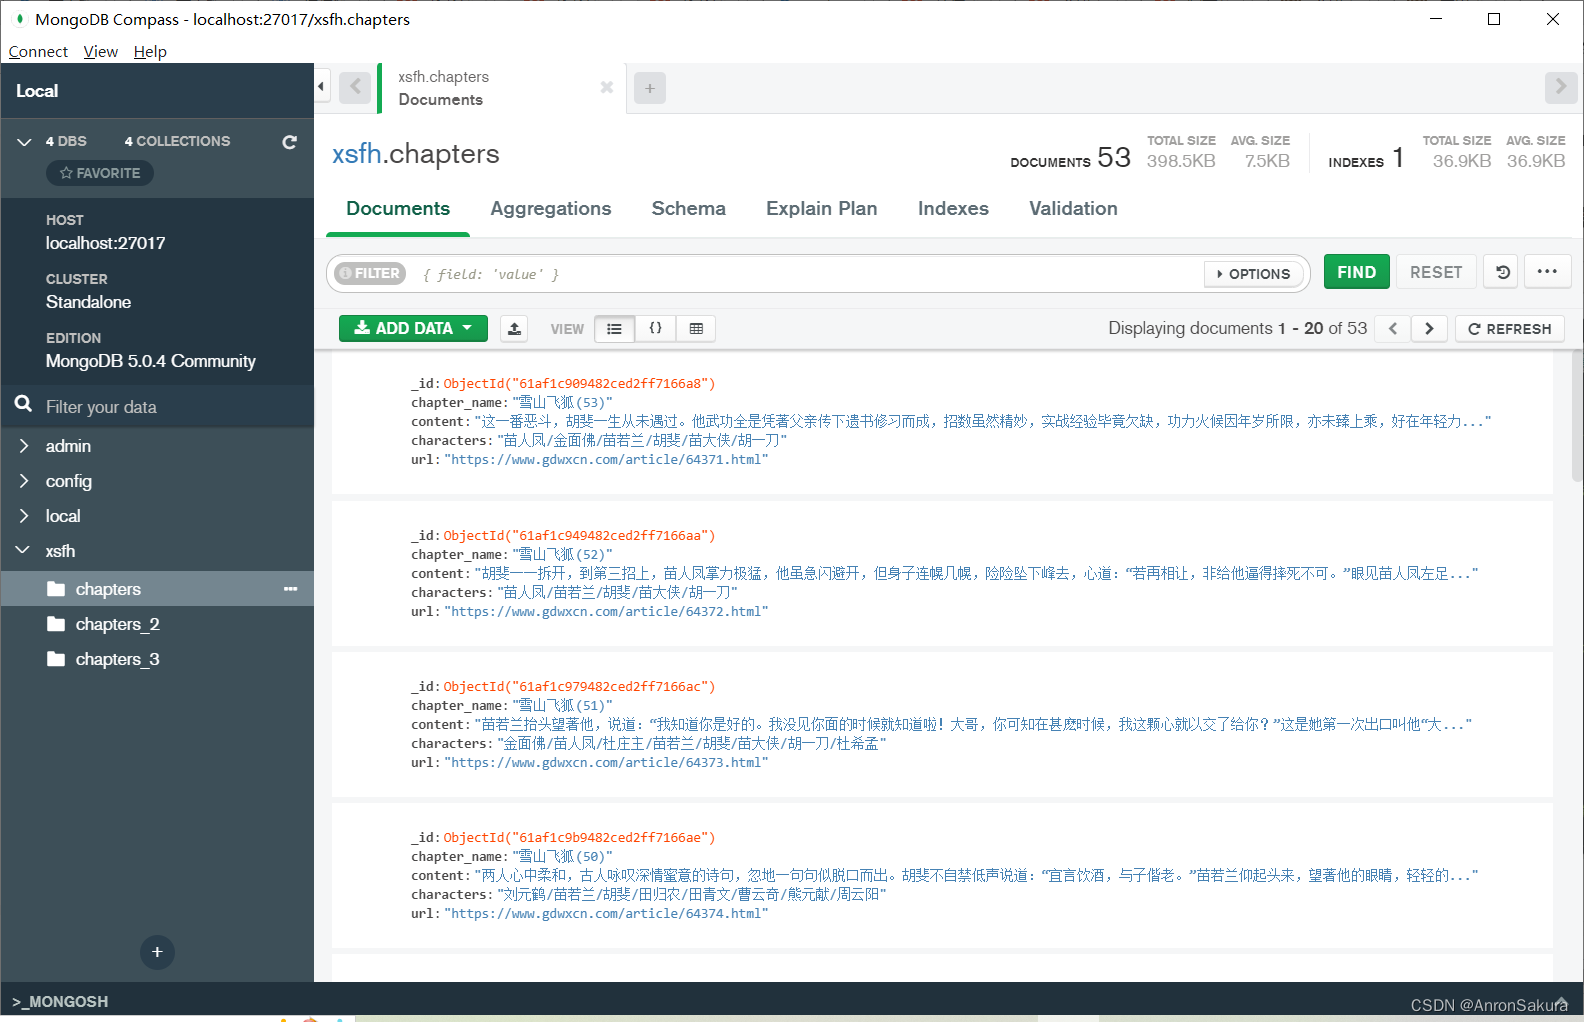
Task: Go to previous page of documents
Action: 1393,328
